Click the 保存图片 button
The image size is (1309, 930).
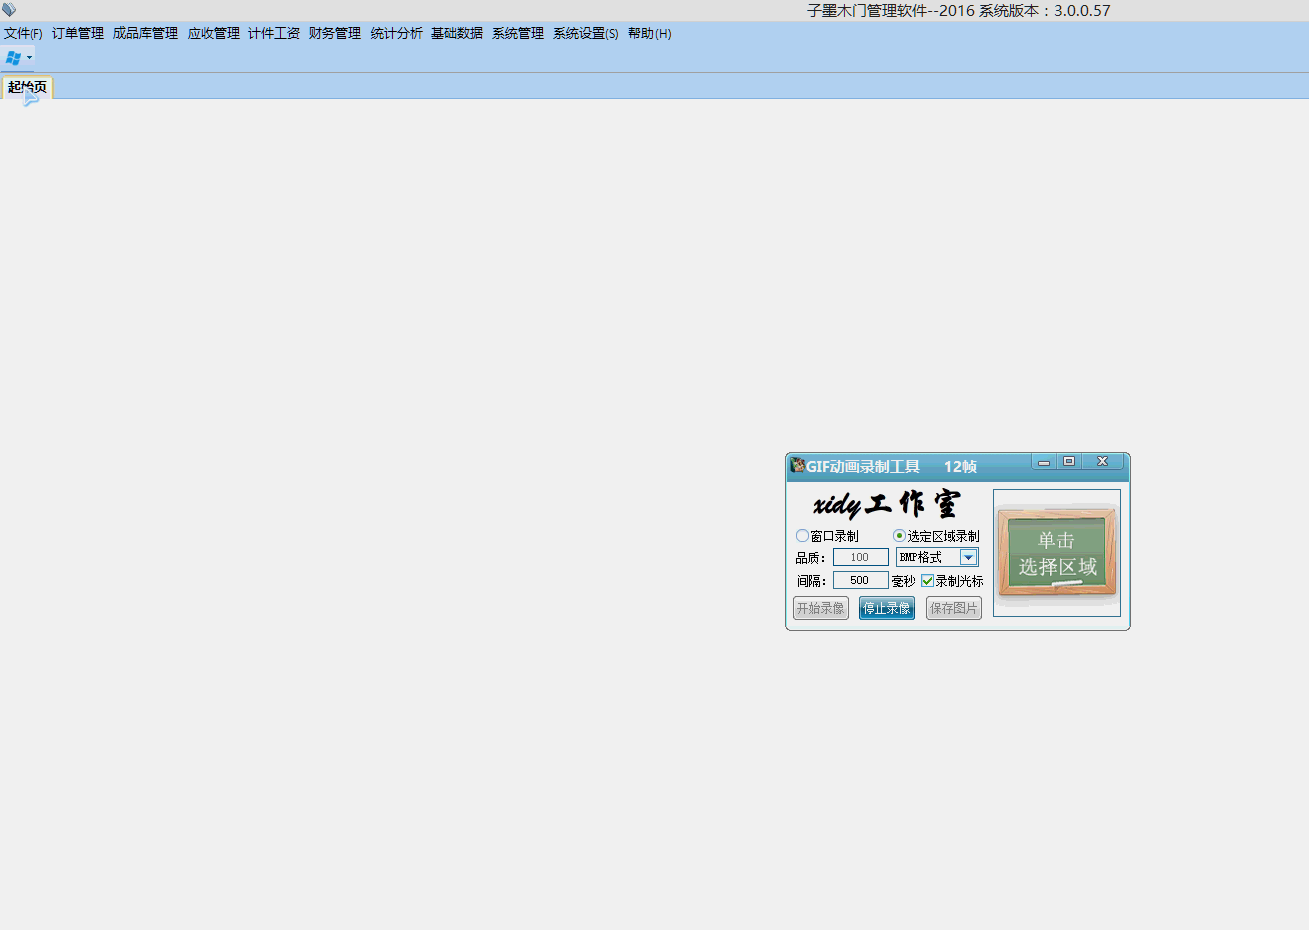tap(953, 608)
